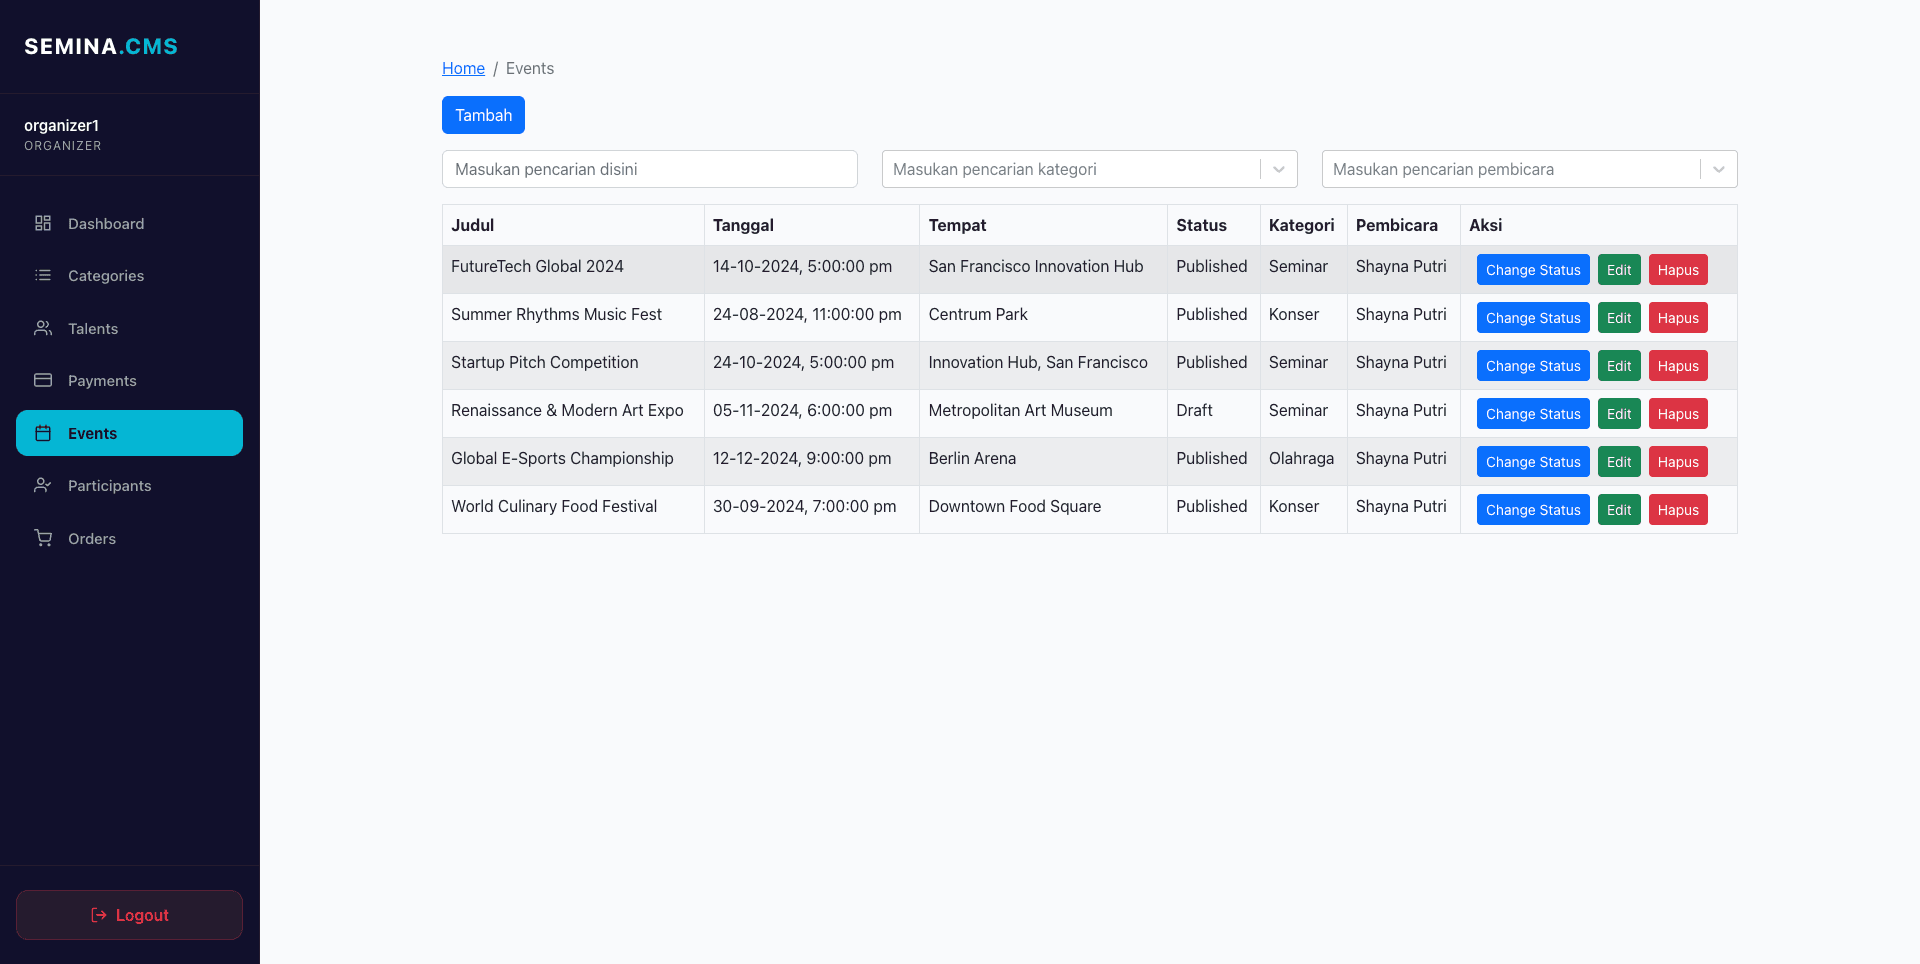1920x964 pixels.
Task: Click the organizer1 user name
Action: 61,125
